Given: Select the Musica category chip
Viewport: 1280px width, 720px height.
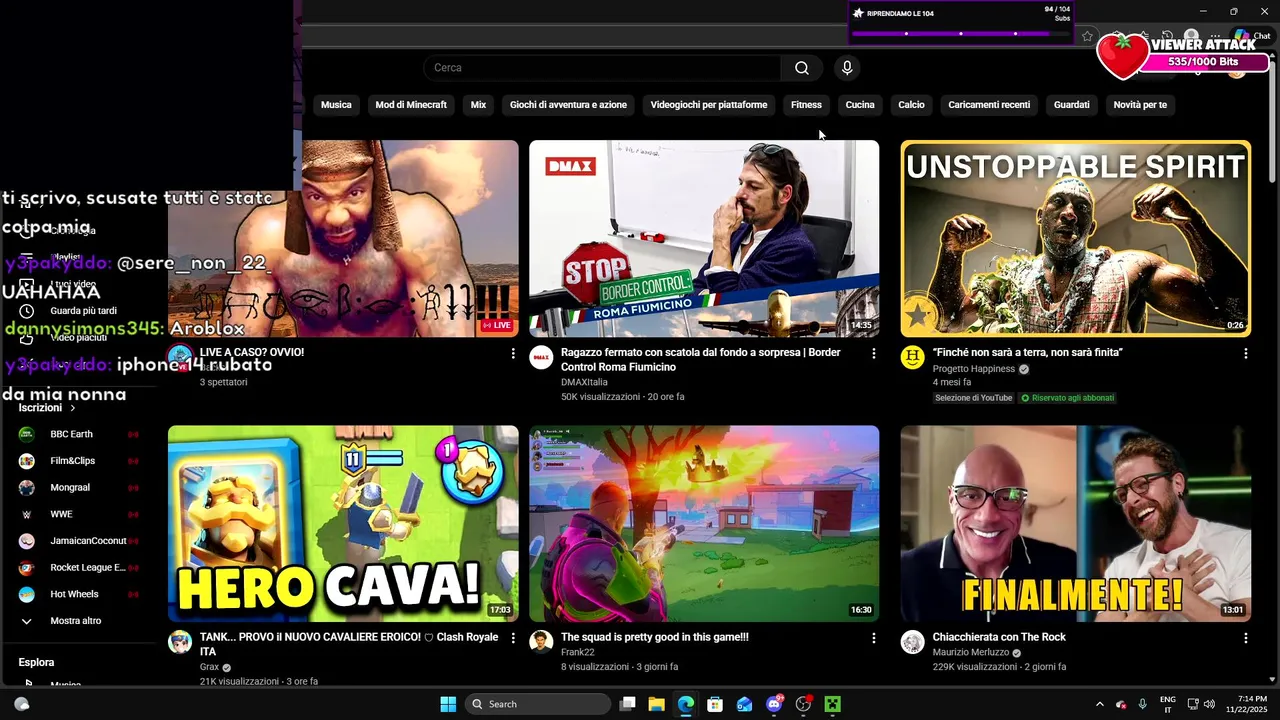Looking at the screenshot, I should tap(336, 105).
